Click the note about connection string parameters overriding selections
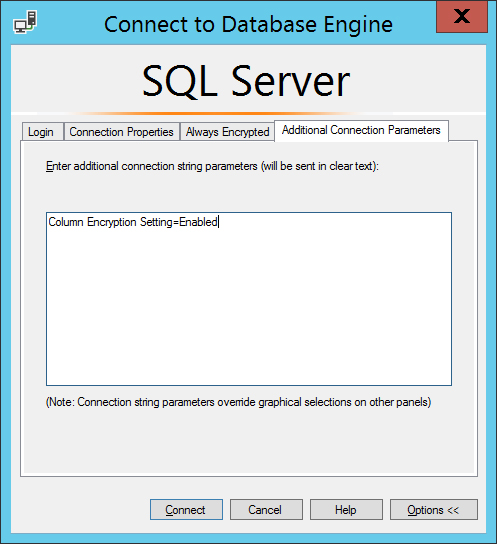 coord(239,402)
